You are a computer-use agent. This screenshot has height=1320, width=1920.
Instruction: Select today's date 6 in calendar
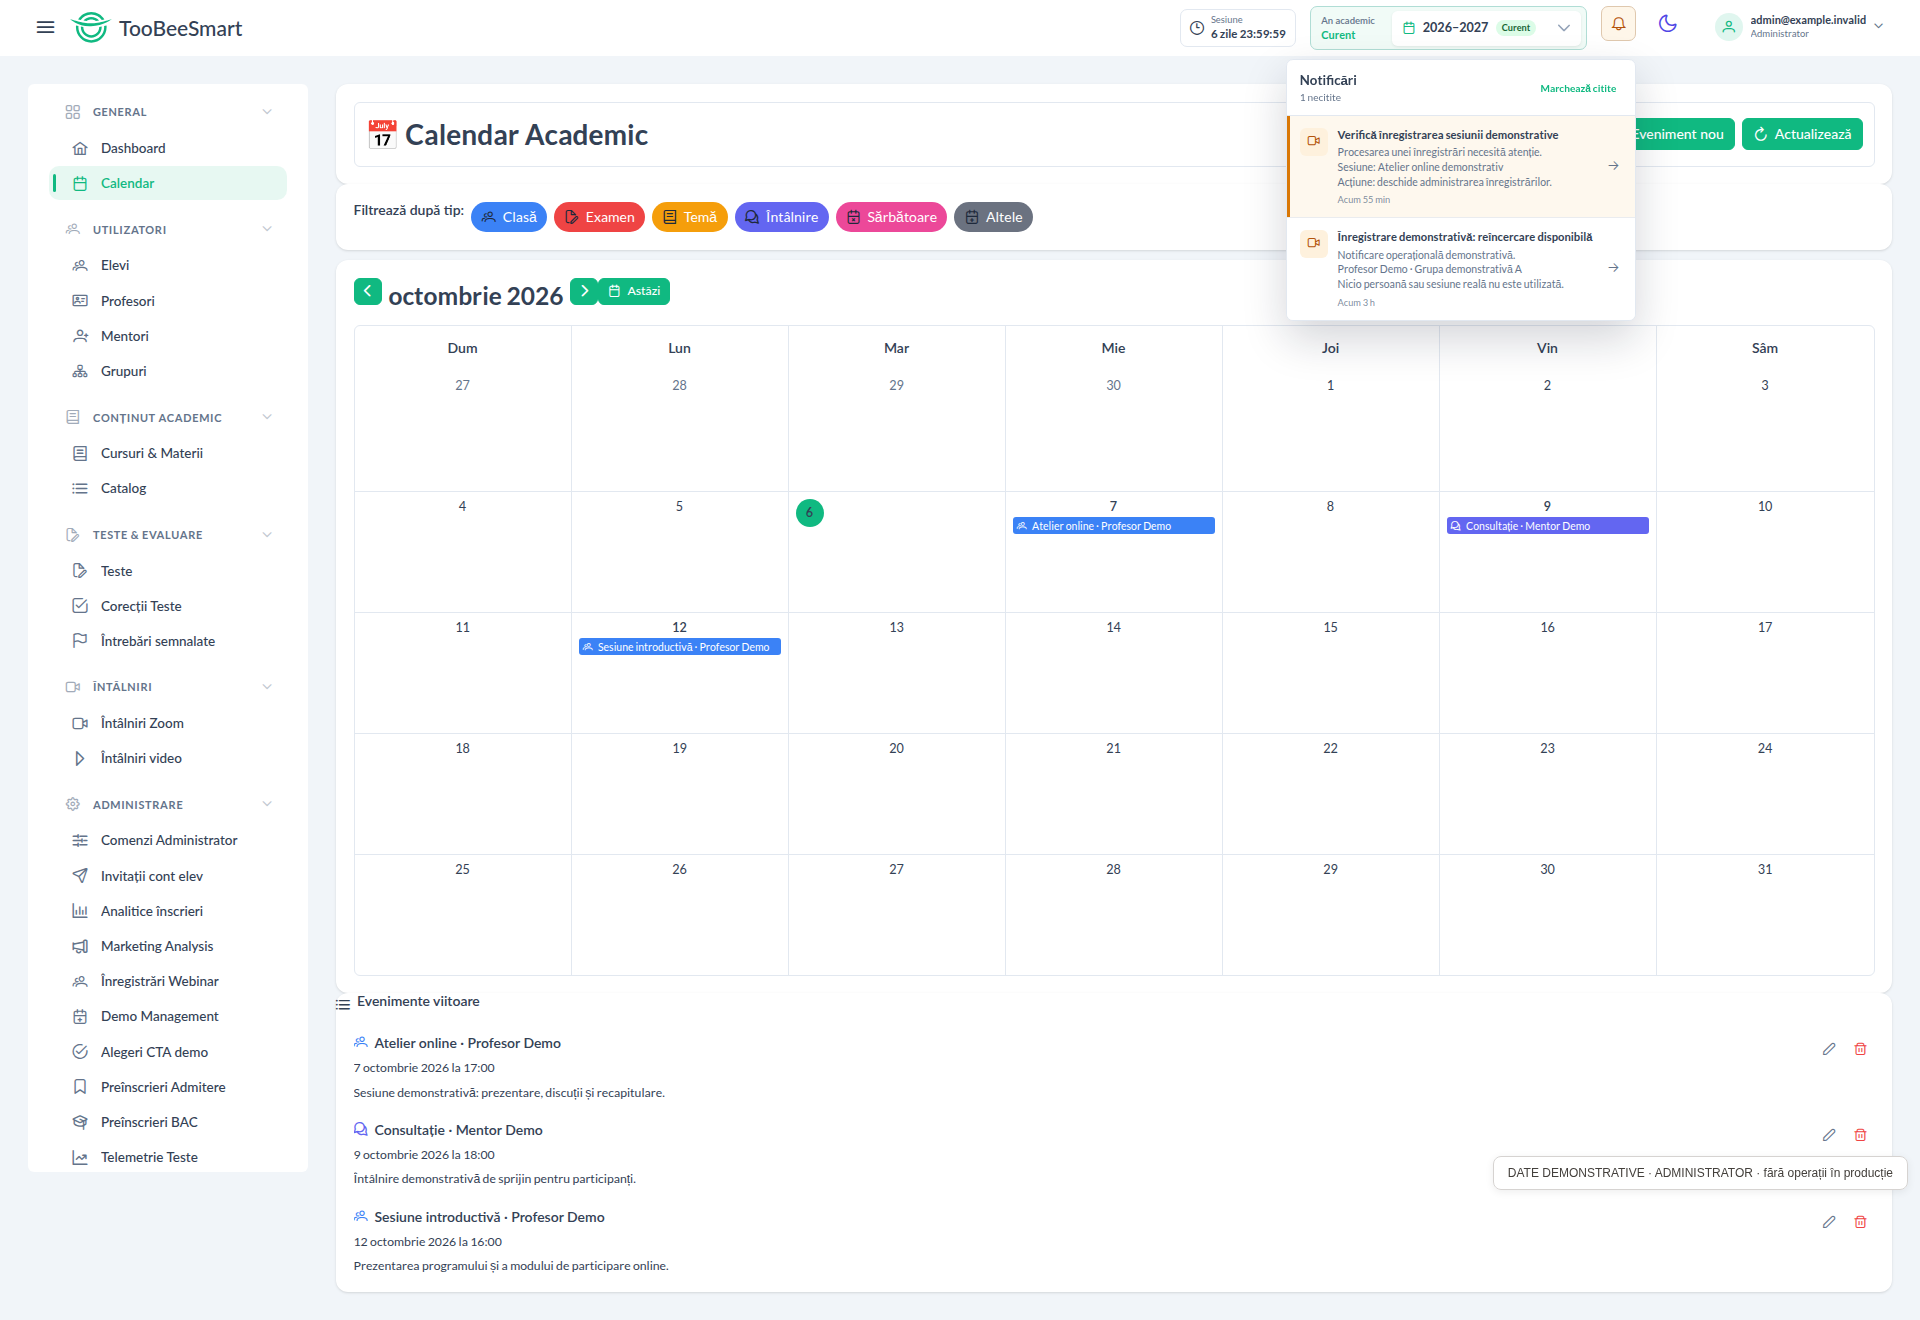click(x=810, y=513)
